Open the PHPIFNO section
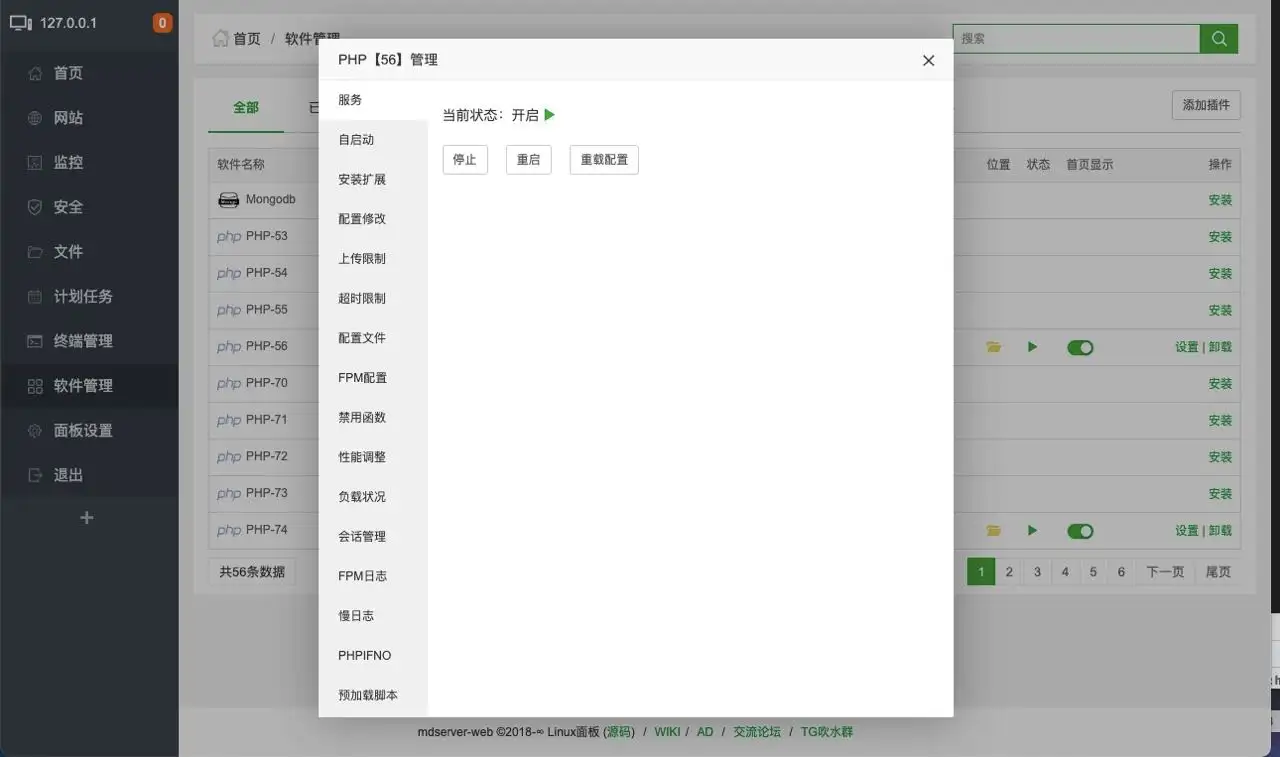1280x757 pixels. [x=373, y=655]
